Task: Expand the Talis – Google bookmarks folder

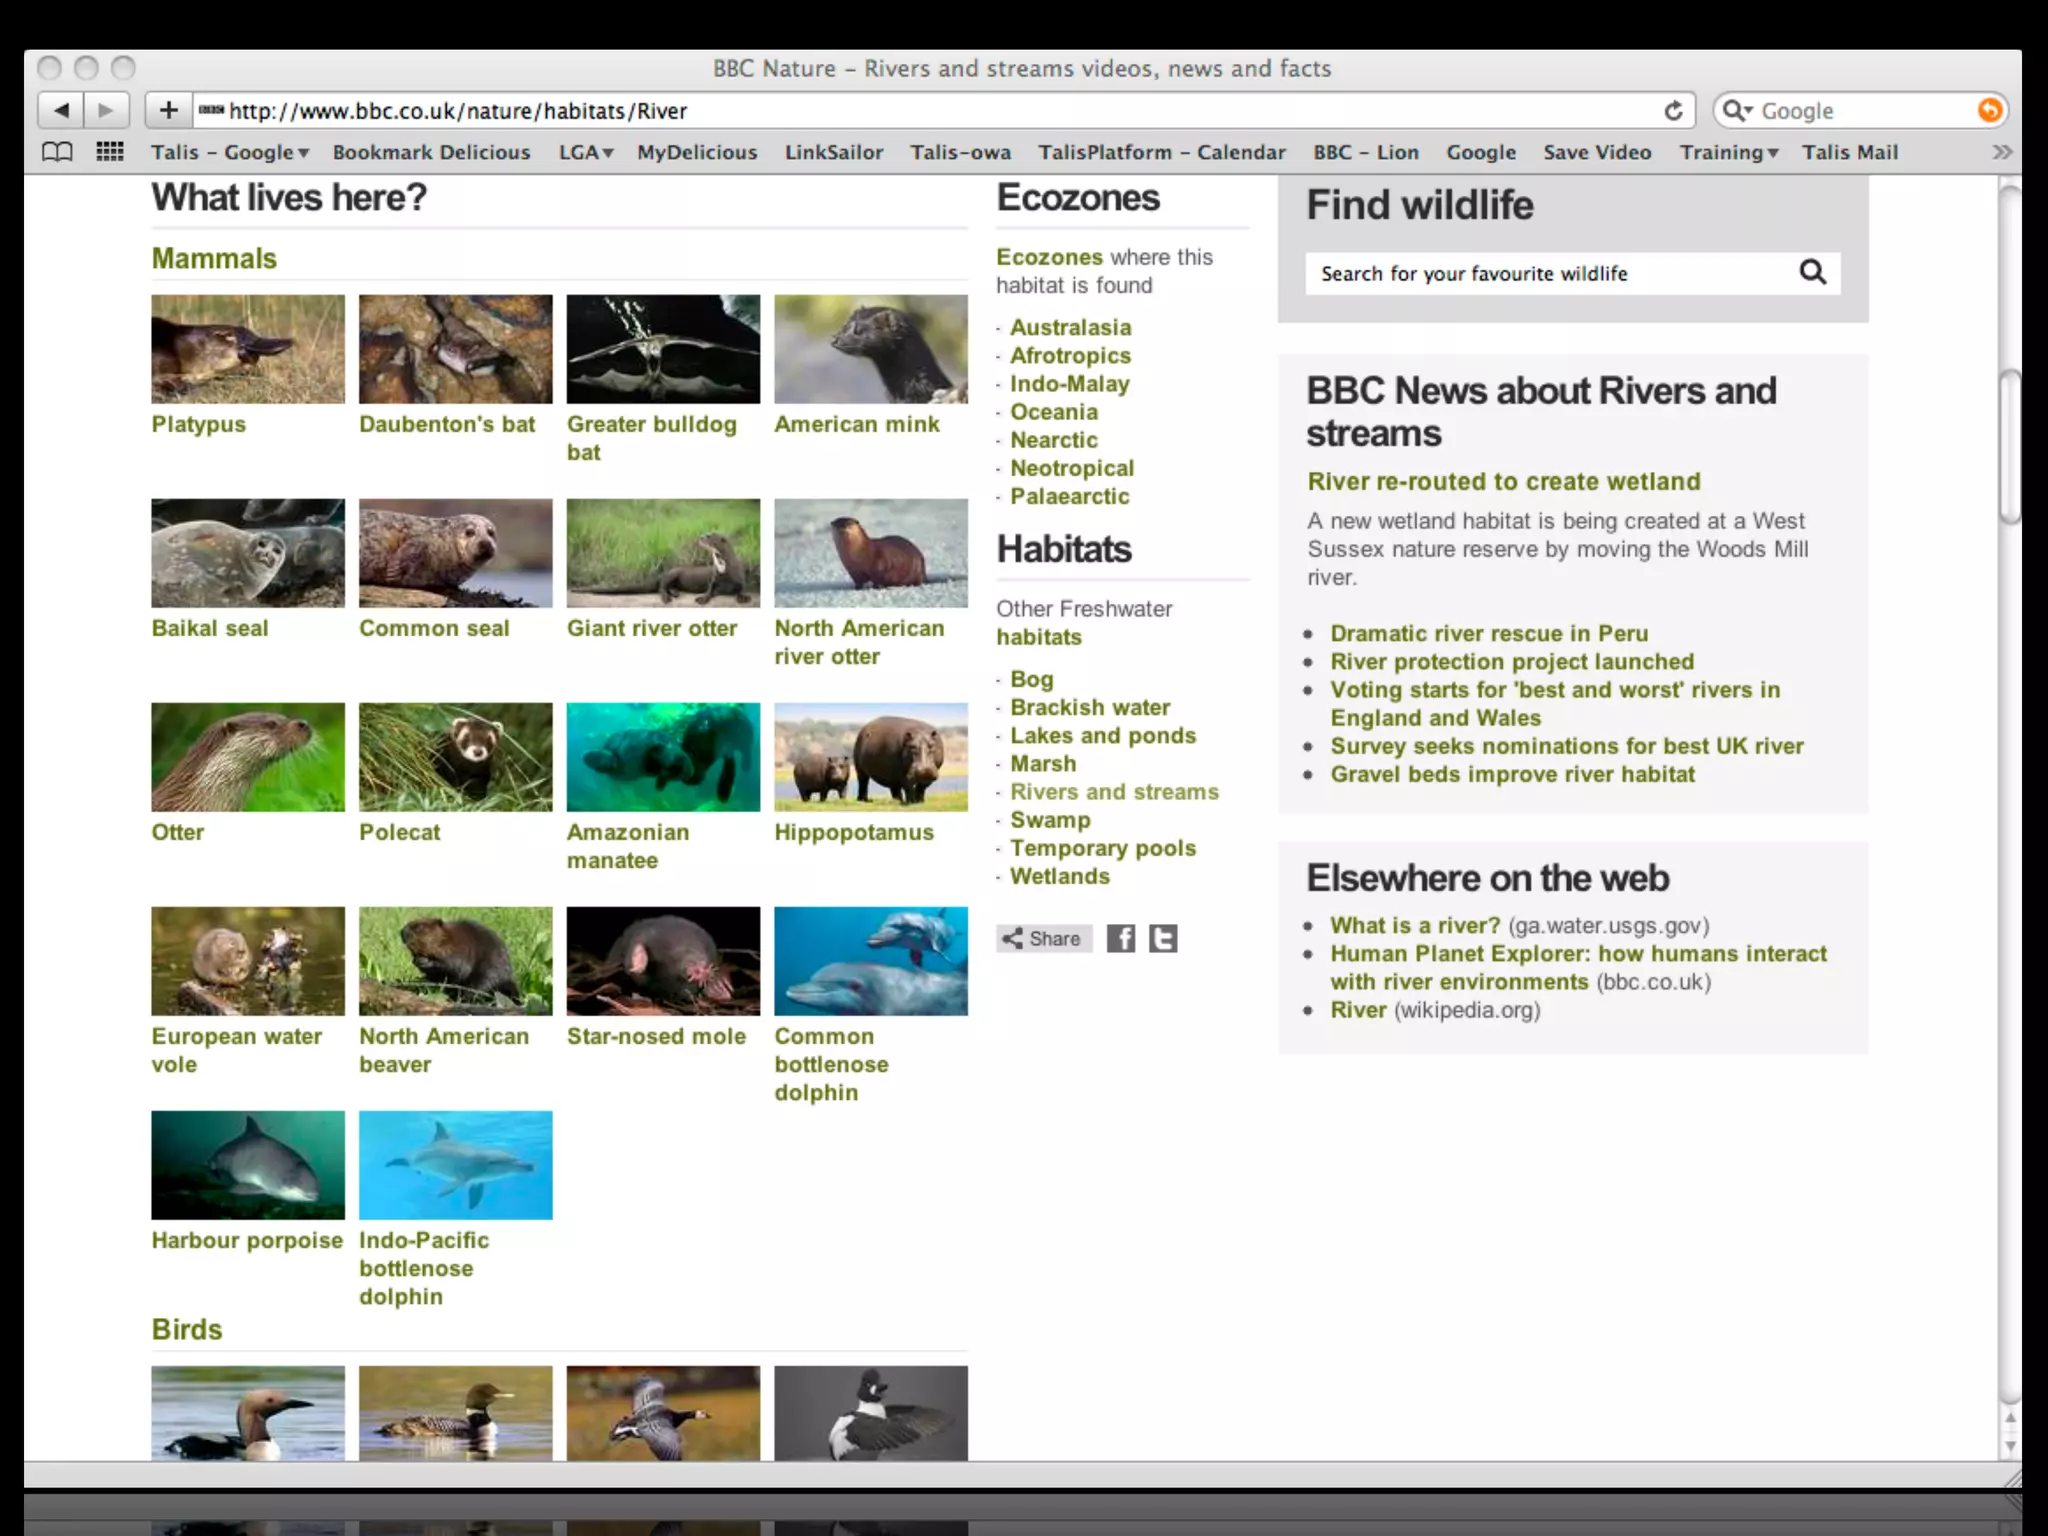Action: pos(230,152)
